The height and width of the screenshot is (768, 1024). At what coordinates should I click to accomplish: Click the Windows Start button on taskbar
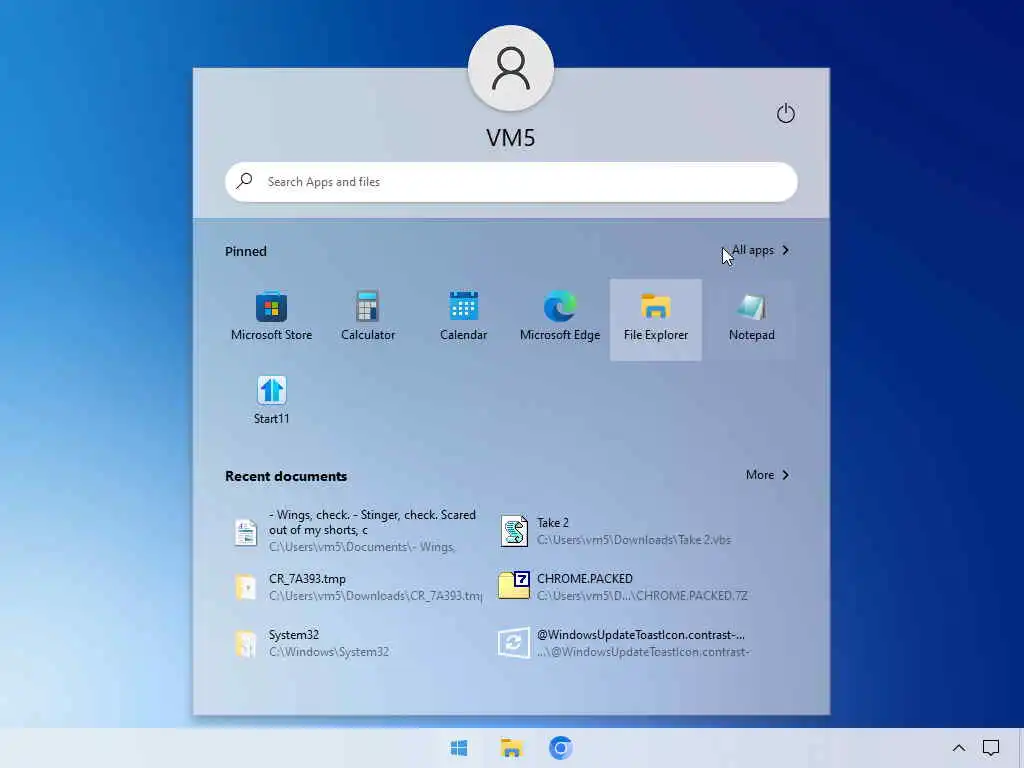459,748
